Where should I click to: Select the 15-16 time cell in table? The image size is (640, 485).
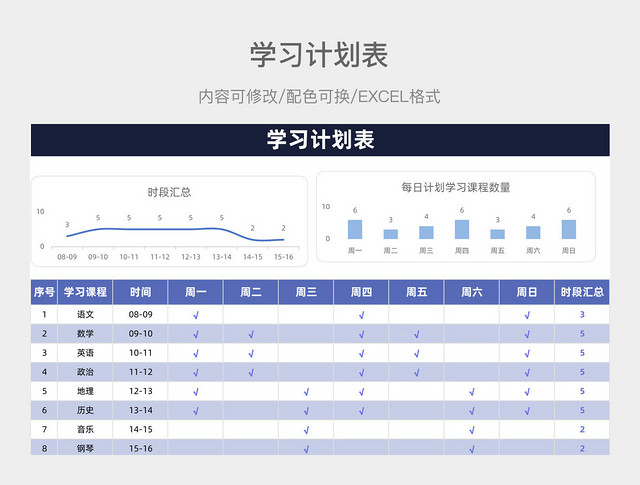[140, 448]
